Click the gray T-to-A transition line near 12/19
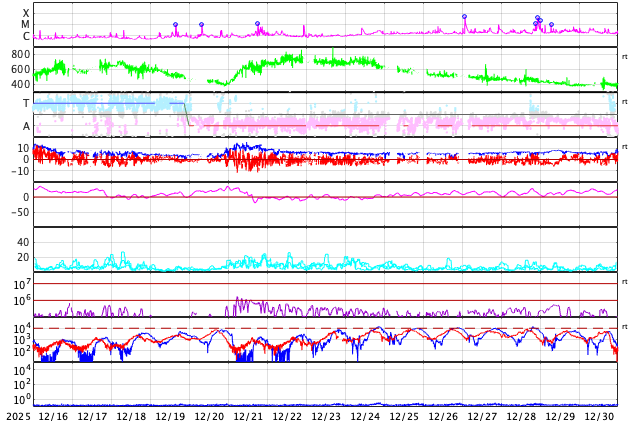Image resolution: width=634 pixels, height=424 pixels. tap(186, 113)
